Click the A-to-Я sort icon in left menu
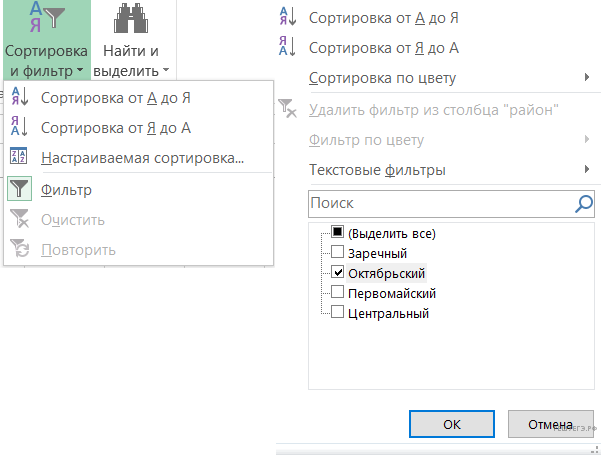Viewport: 601px width, 455px height. click(21, 97)
